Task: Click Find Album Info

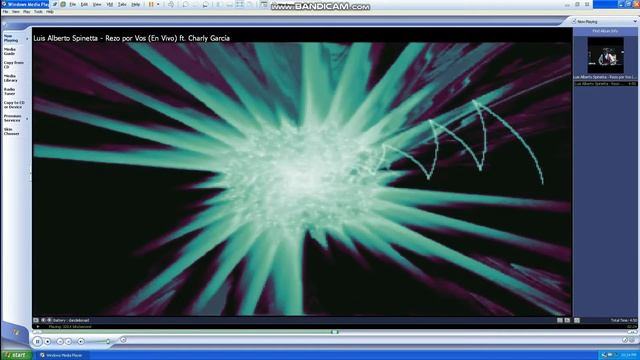Action: [x=605, y=31]
